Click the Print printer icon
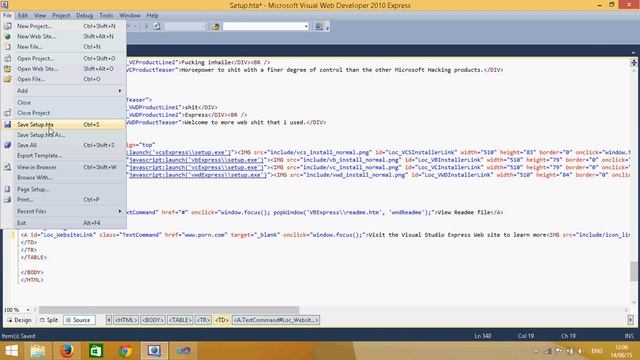This screenshot has width=640, height=360. tap(7, 200)
